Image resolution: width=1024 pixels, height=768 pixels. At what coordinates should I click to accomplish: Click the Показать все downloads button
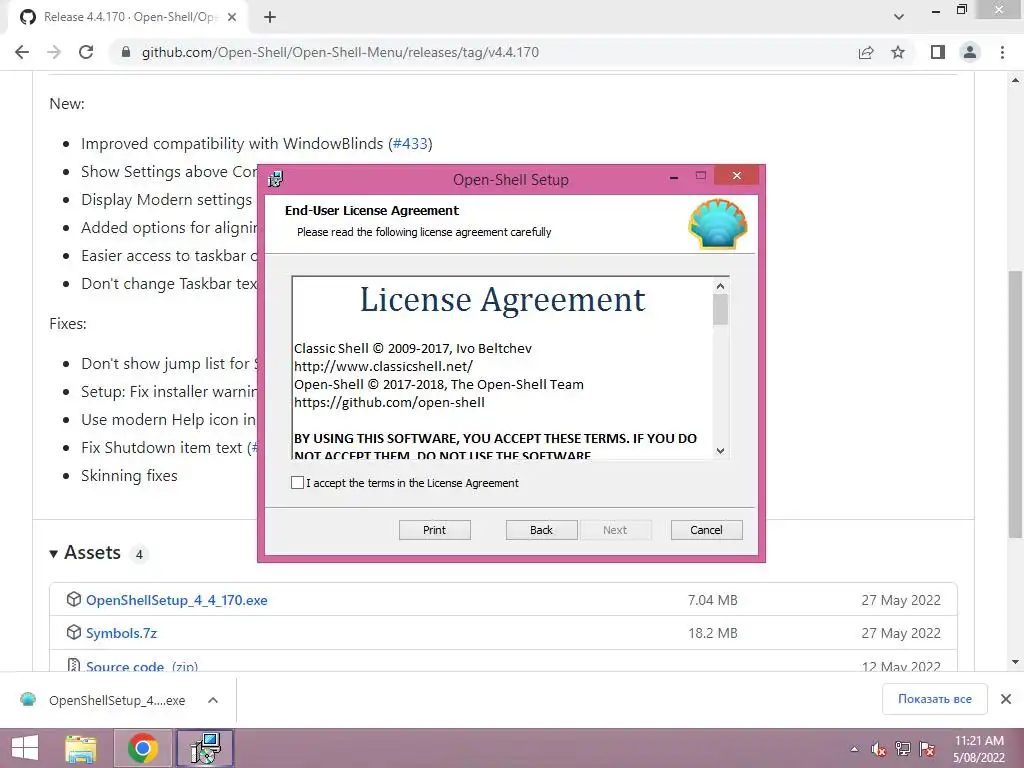pos(935,699)
